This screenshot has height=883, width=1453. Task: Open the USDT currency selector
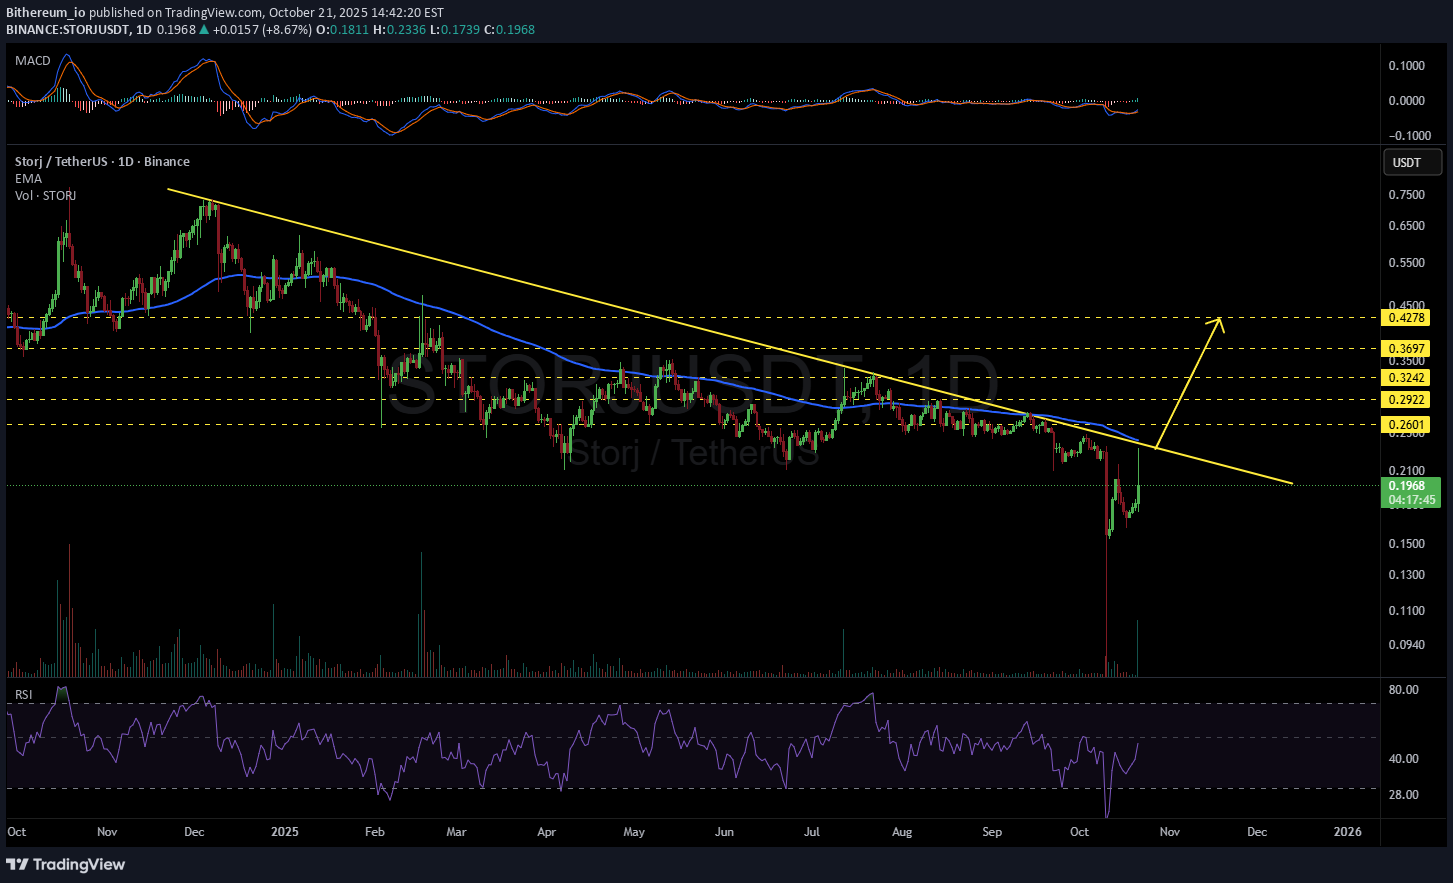(x=1412, y=162)
